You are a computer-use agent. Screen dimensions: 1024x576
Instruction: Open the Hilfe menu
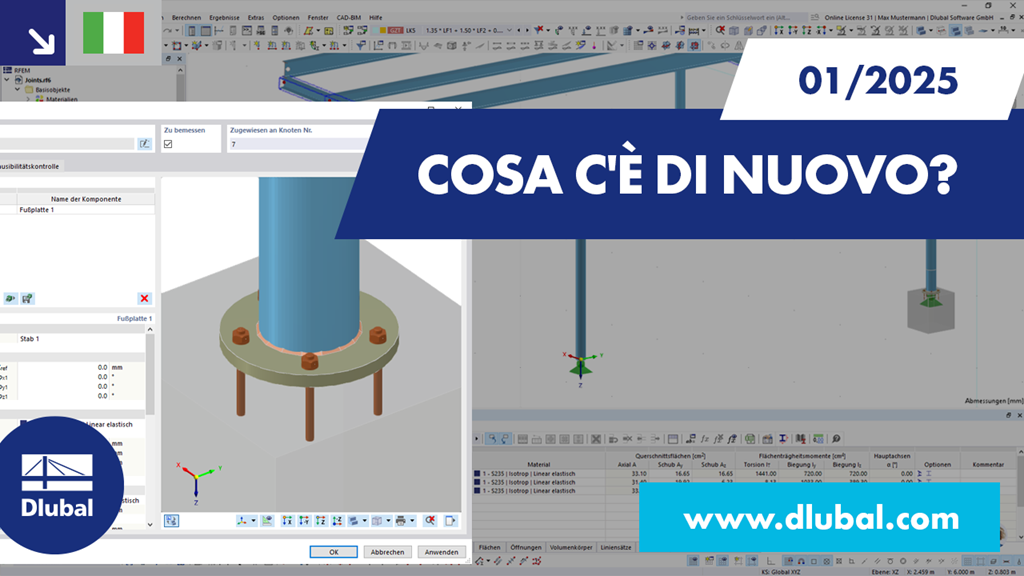(376, 18)
